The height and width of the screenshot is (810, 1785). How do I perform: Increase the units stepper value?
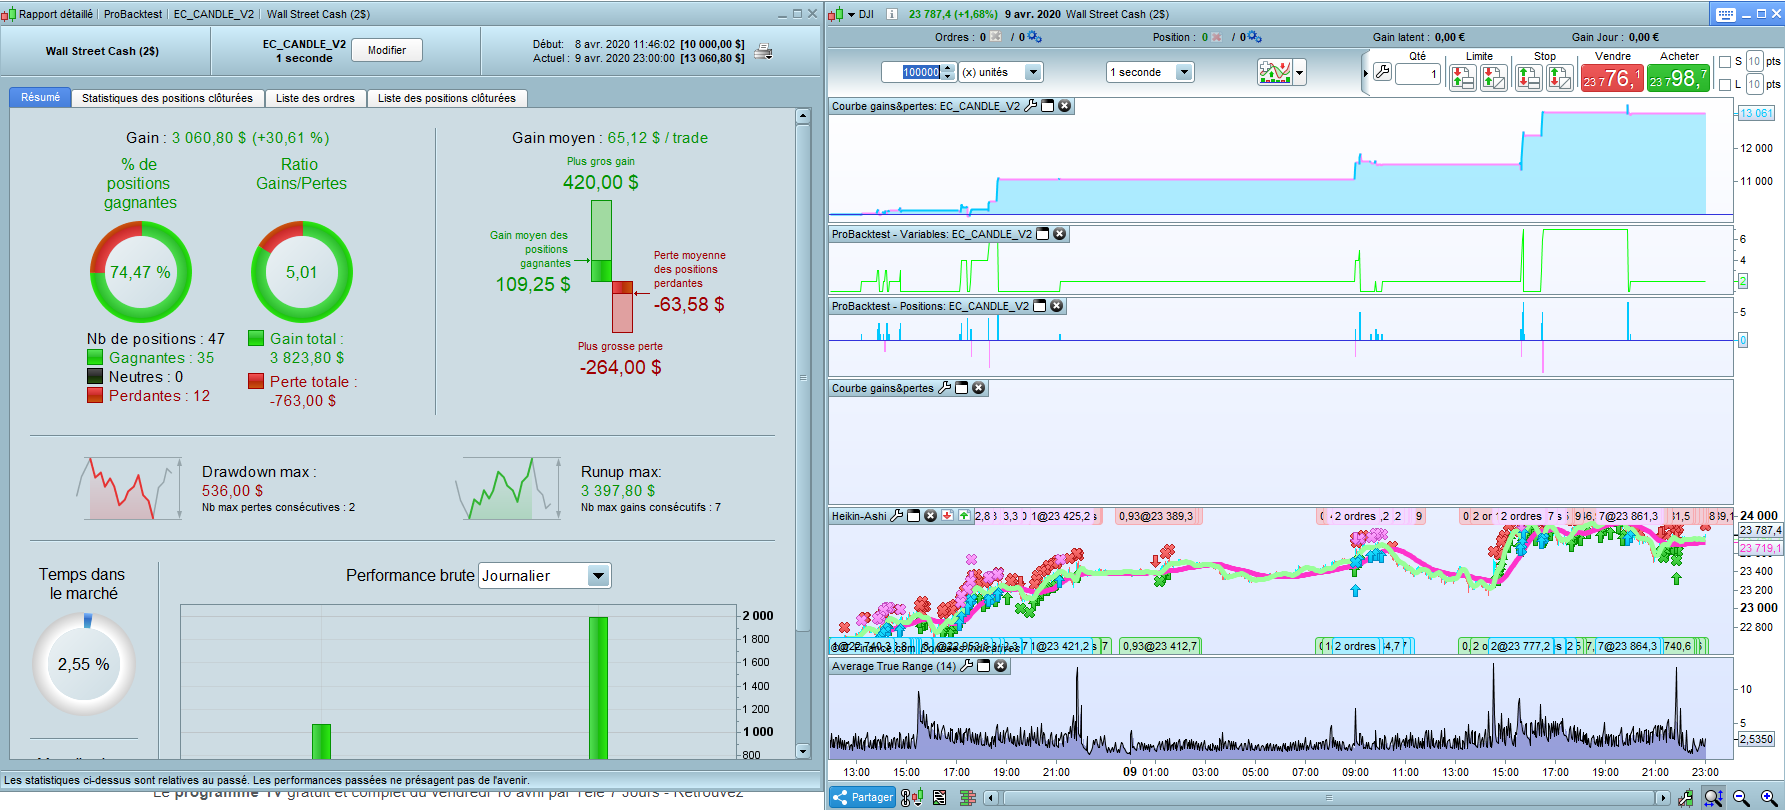[946, 68]
